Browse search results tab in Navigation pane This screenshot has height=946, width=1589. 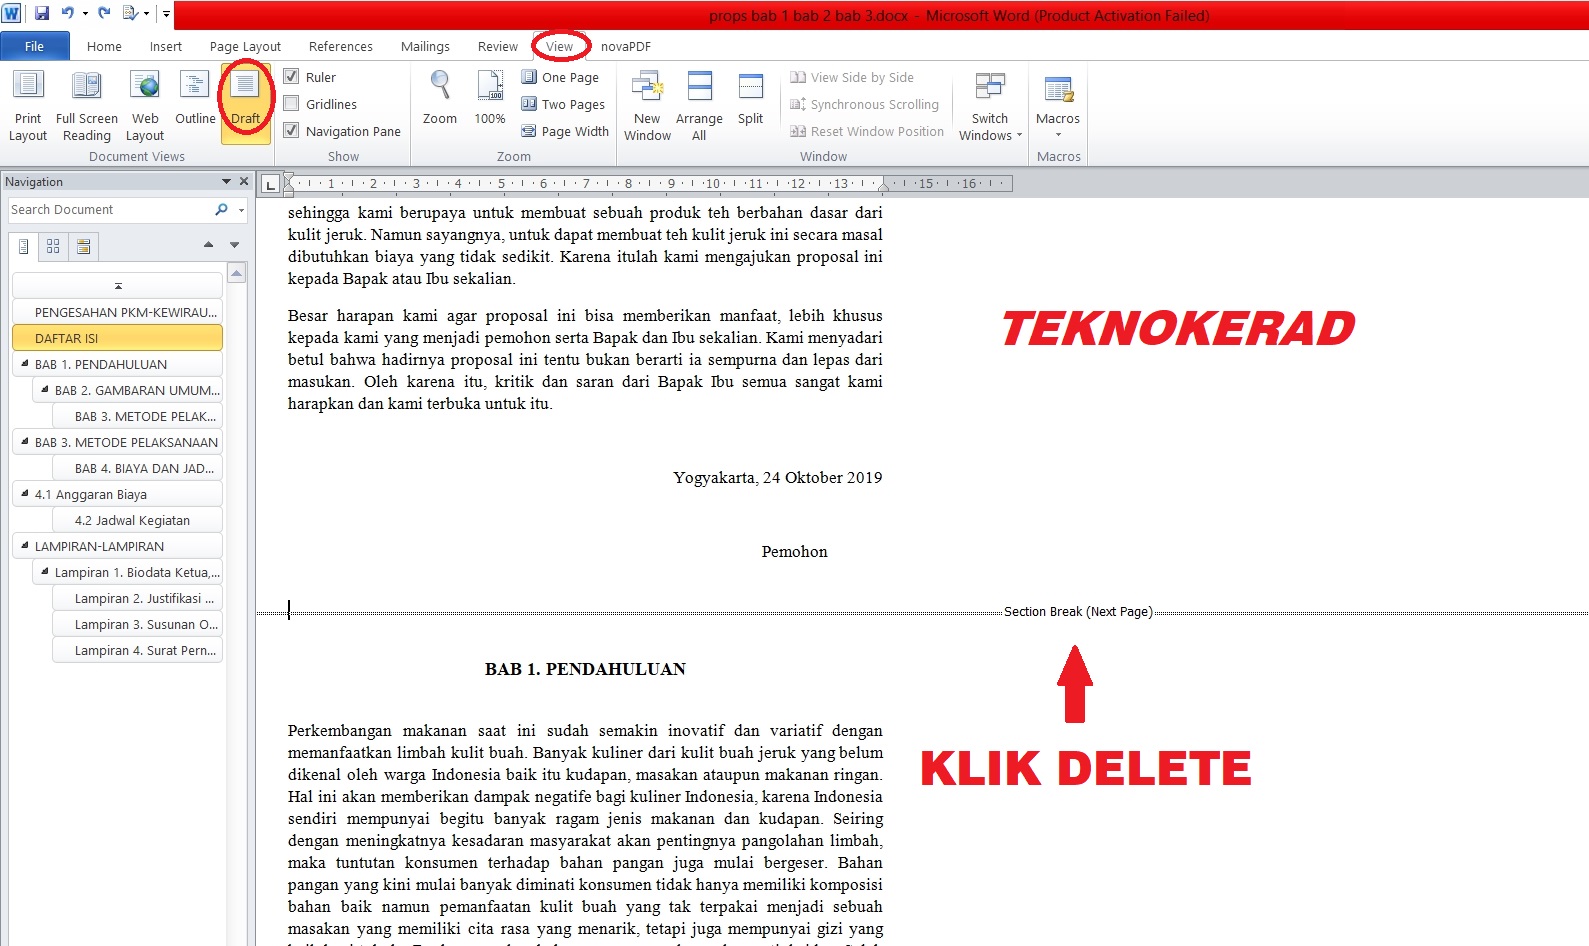(84, 246)
